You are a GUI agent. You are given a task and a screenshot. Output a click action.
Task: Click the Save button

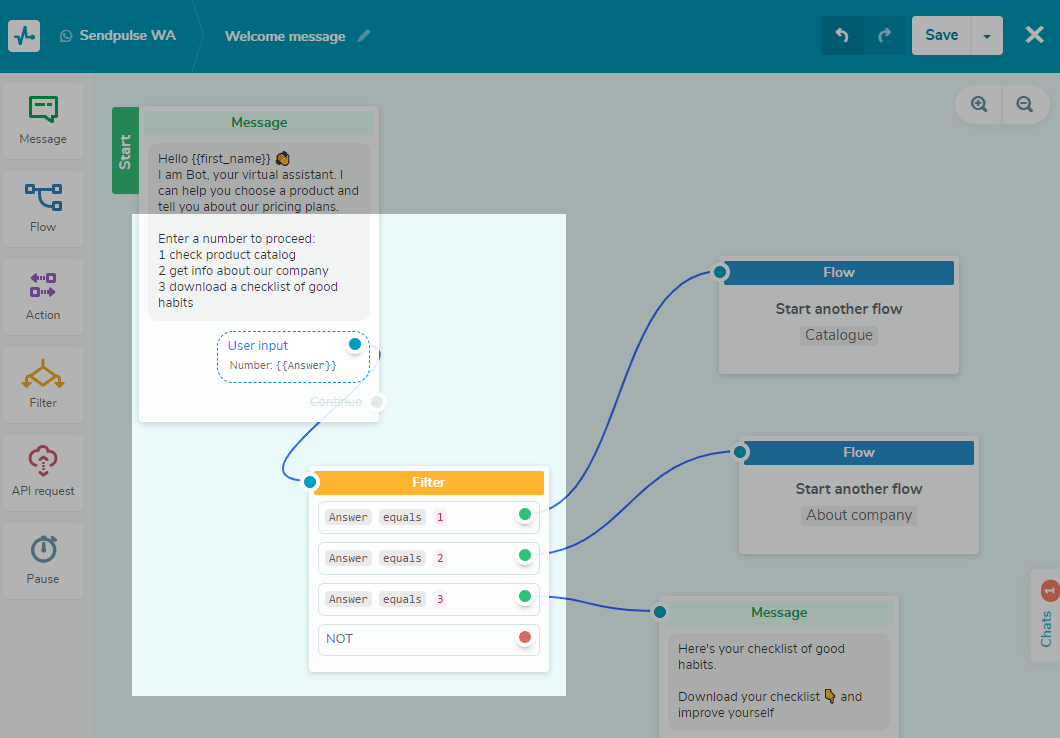(x=941, y=35)
